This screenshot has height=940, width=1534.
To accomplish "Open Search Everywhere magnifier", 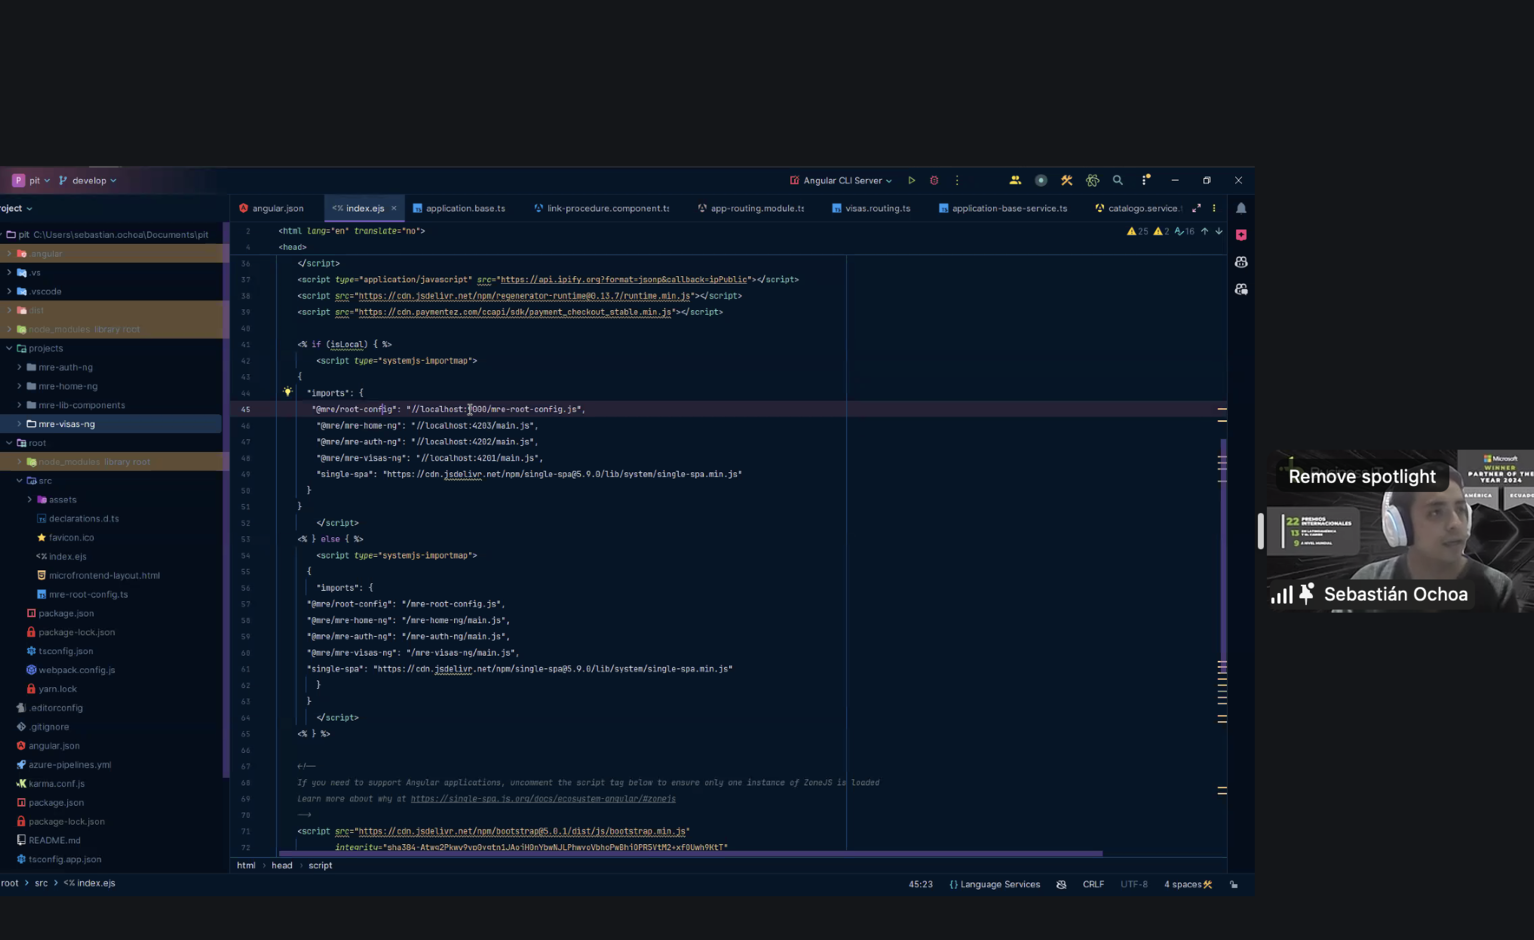I will pyautogui.click(x=1118, y=181).
